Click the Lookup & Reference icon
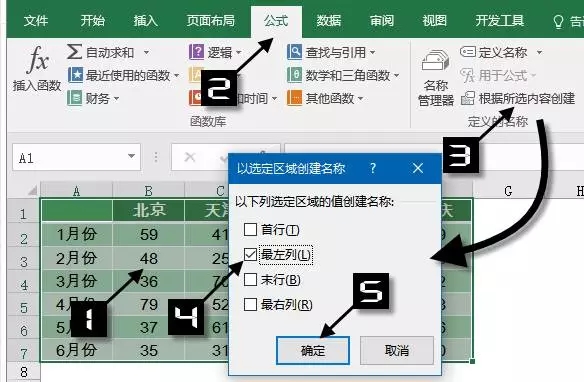The image size is (584, 382). (294, 52)
